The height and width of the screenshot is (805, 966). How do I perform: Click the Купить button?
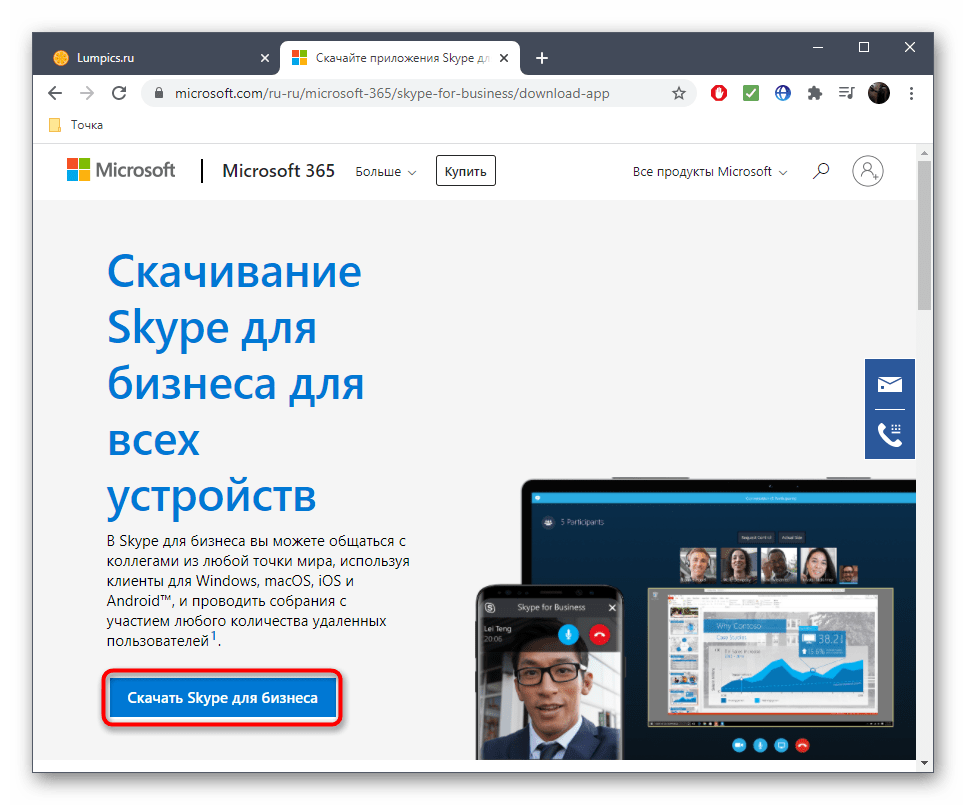coord(466,171)
